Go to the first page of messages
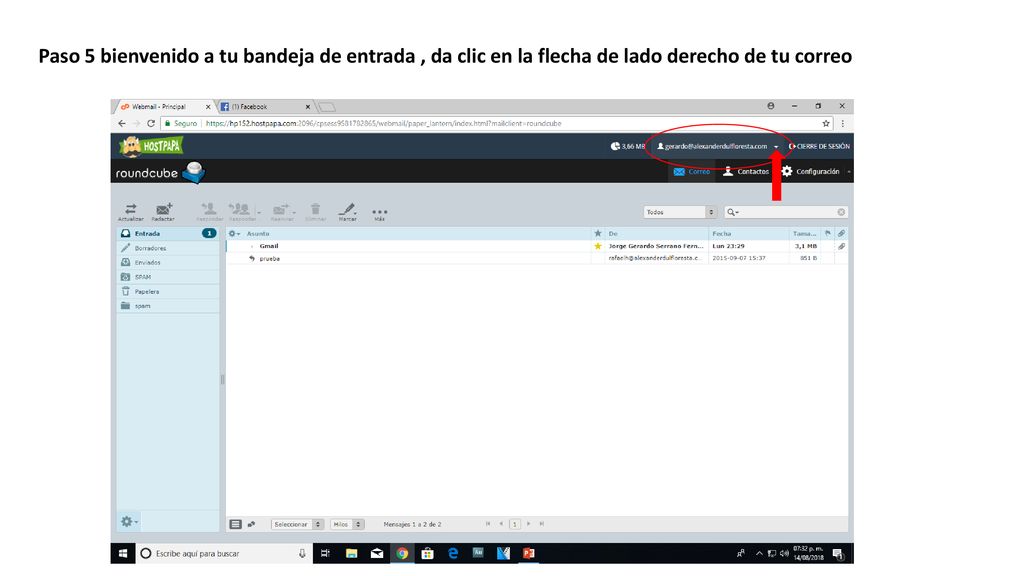Screen dimensions: 1024x576 click(x=488, y=524)
